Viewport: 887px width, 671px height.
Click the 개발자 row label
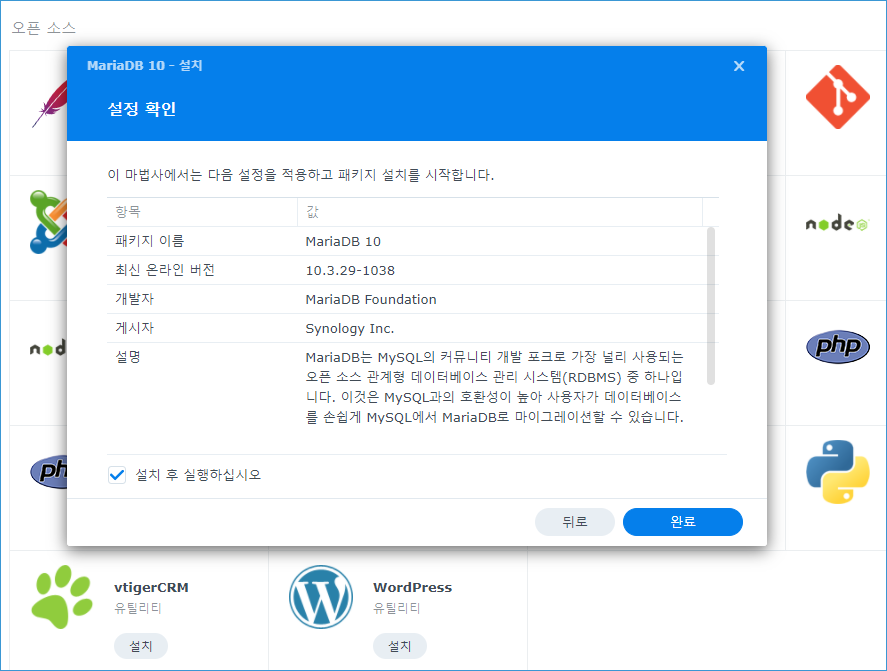135,299
